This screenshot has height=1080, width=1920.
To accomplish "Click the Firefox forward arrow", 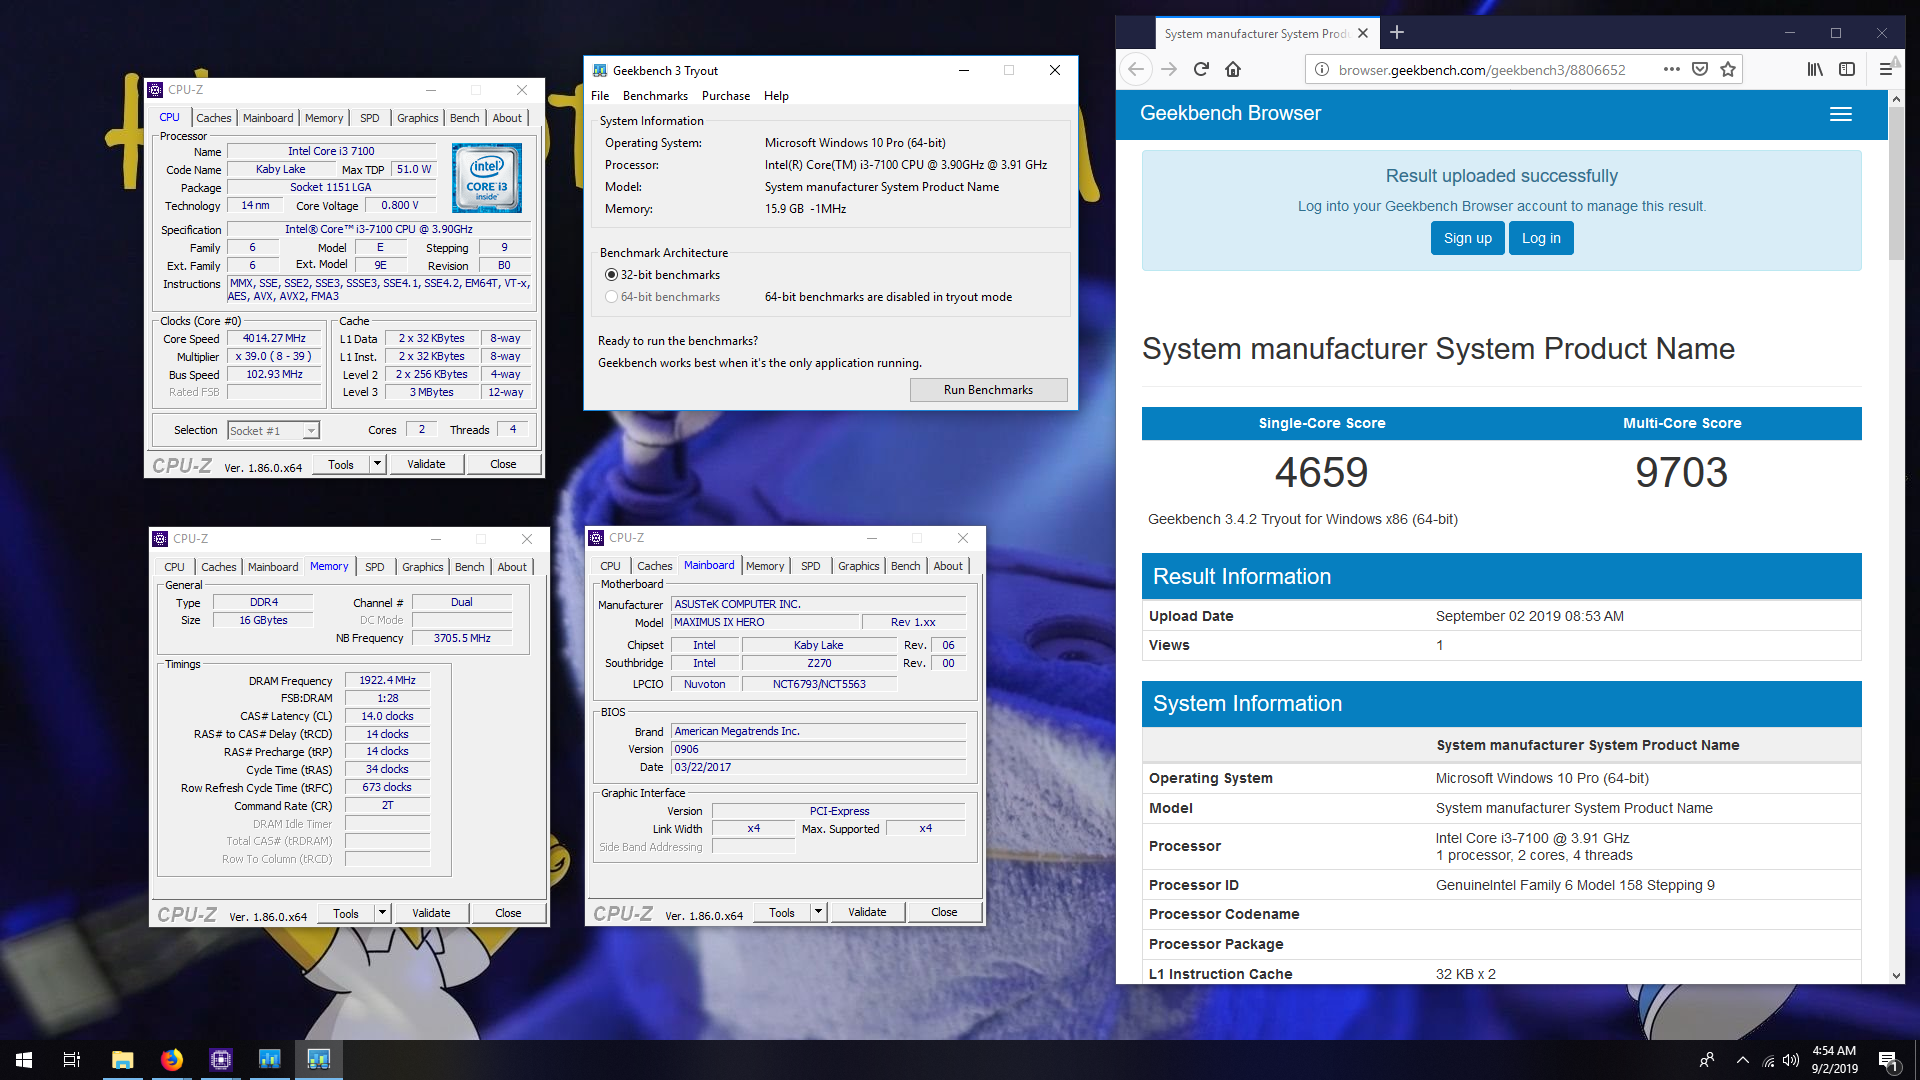I will tap(1168, 69).
